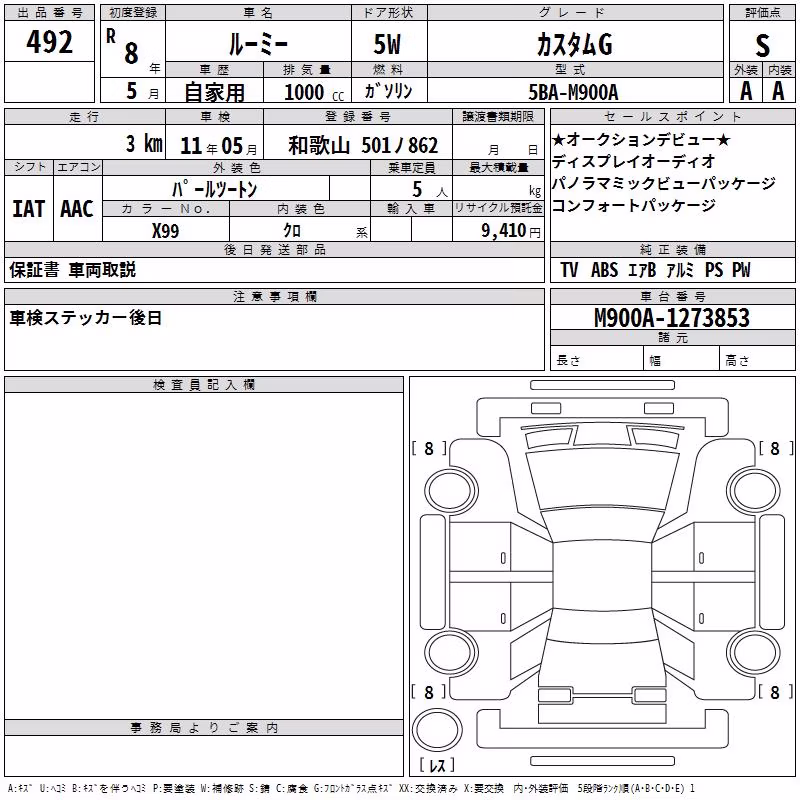Select chassis number M900A-1273853
Viewport: 800px width, 800px height.
pos(672,317)
